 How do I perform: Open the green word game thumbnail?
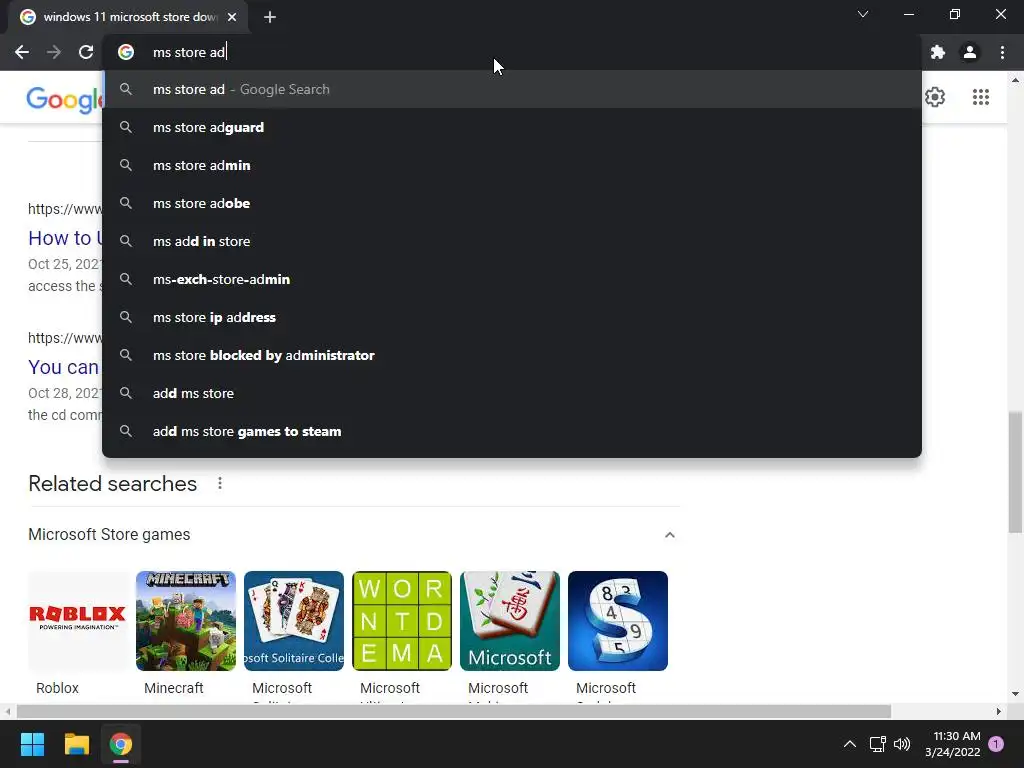(x=402, y=621)
